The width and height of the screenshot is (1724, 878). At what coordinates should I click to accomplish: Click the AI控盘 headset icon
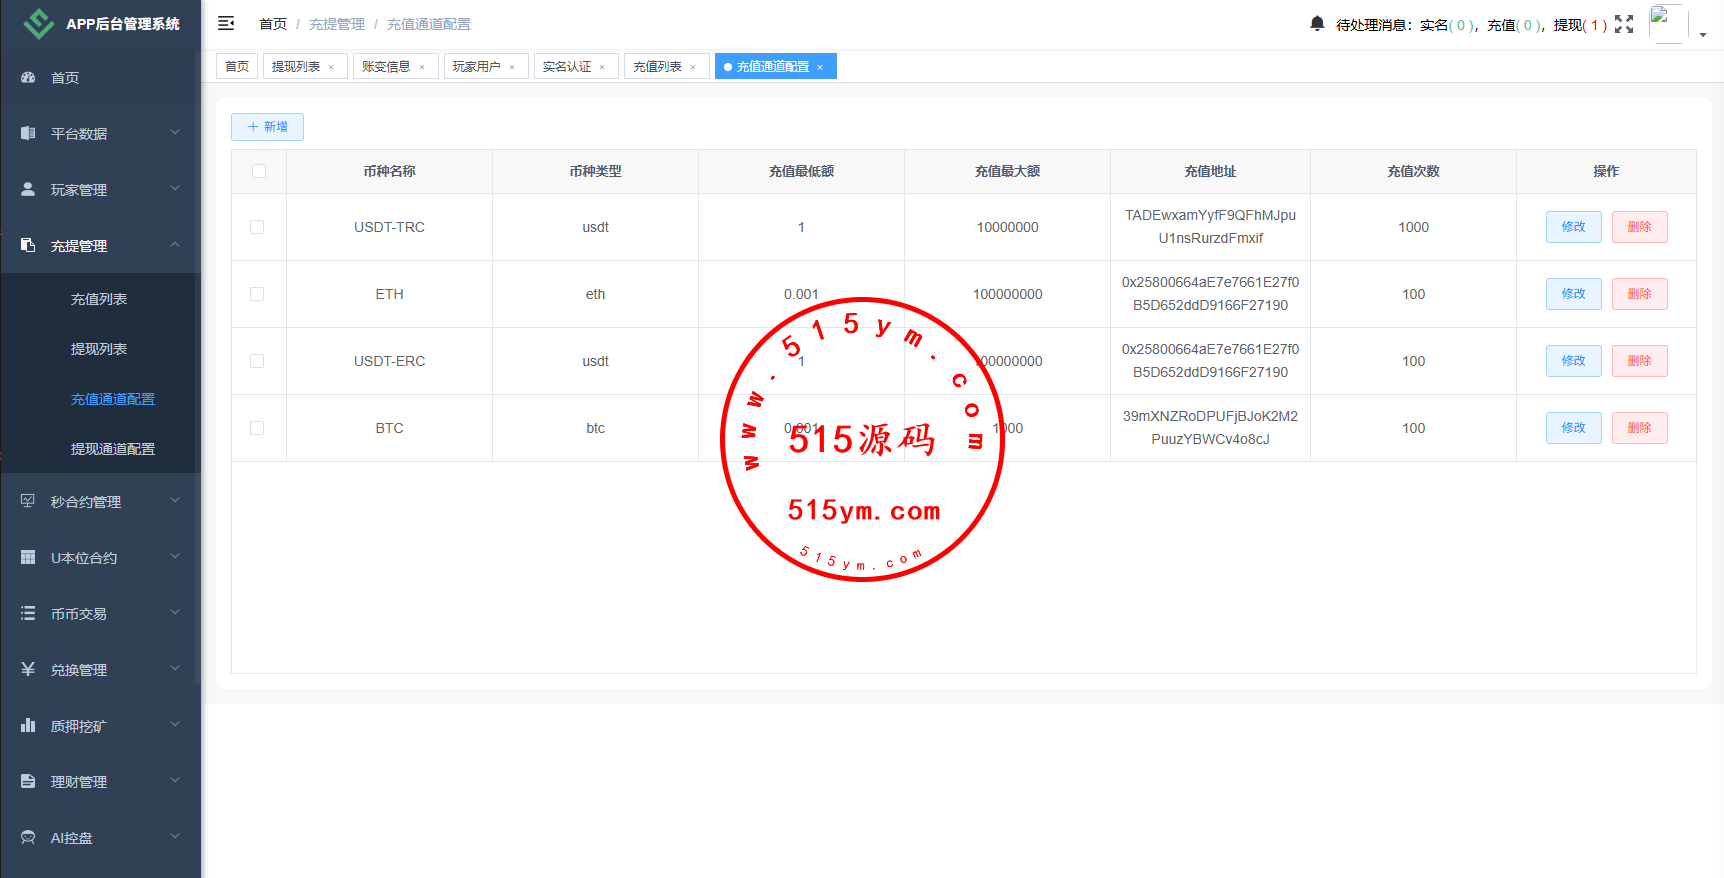pos(28,837)
